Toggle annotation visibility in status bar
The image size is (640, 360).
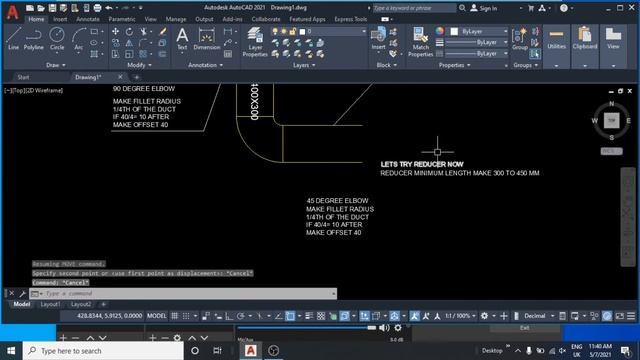coord(414,316)
